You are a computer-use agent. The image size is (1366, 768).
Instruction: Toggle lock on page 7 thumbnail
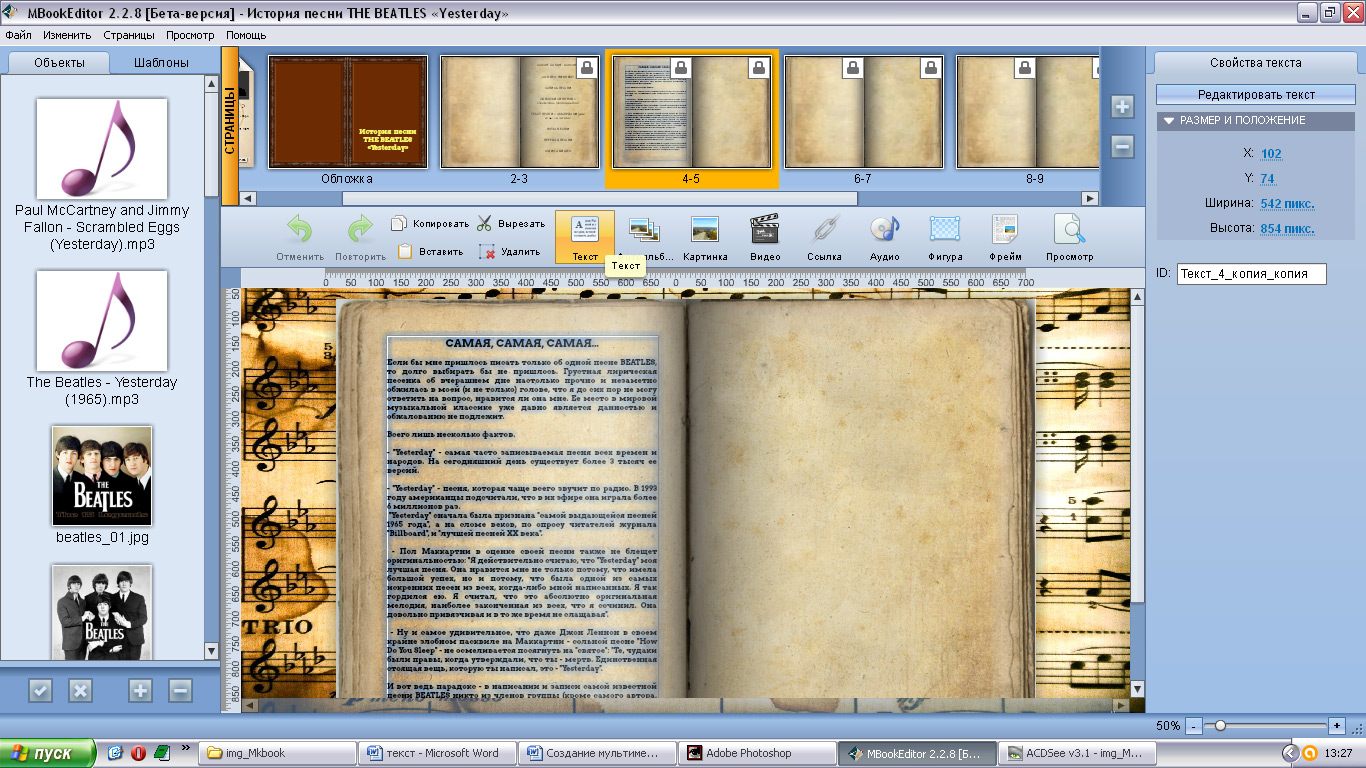click(931, 67)
